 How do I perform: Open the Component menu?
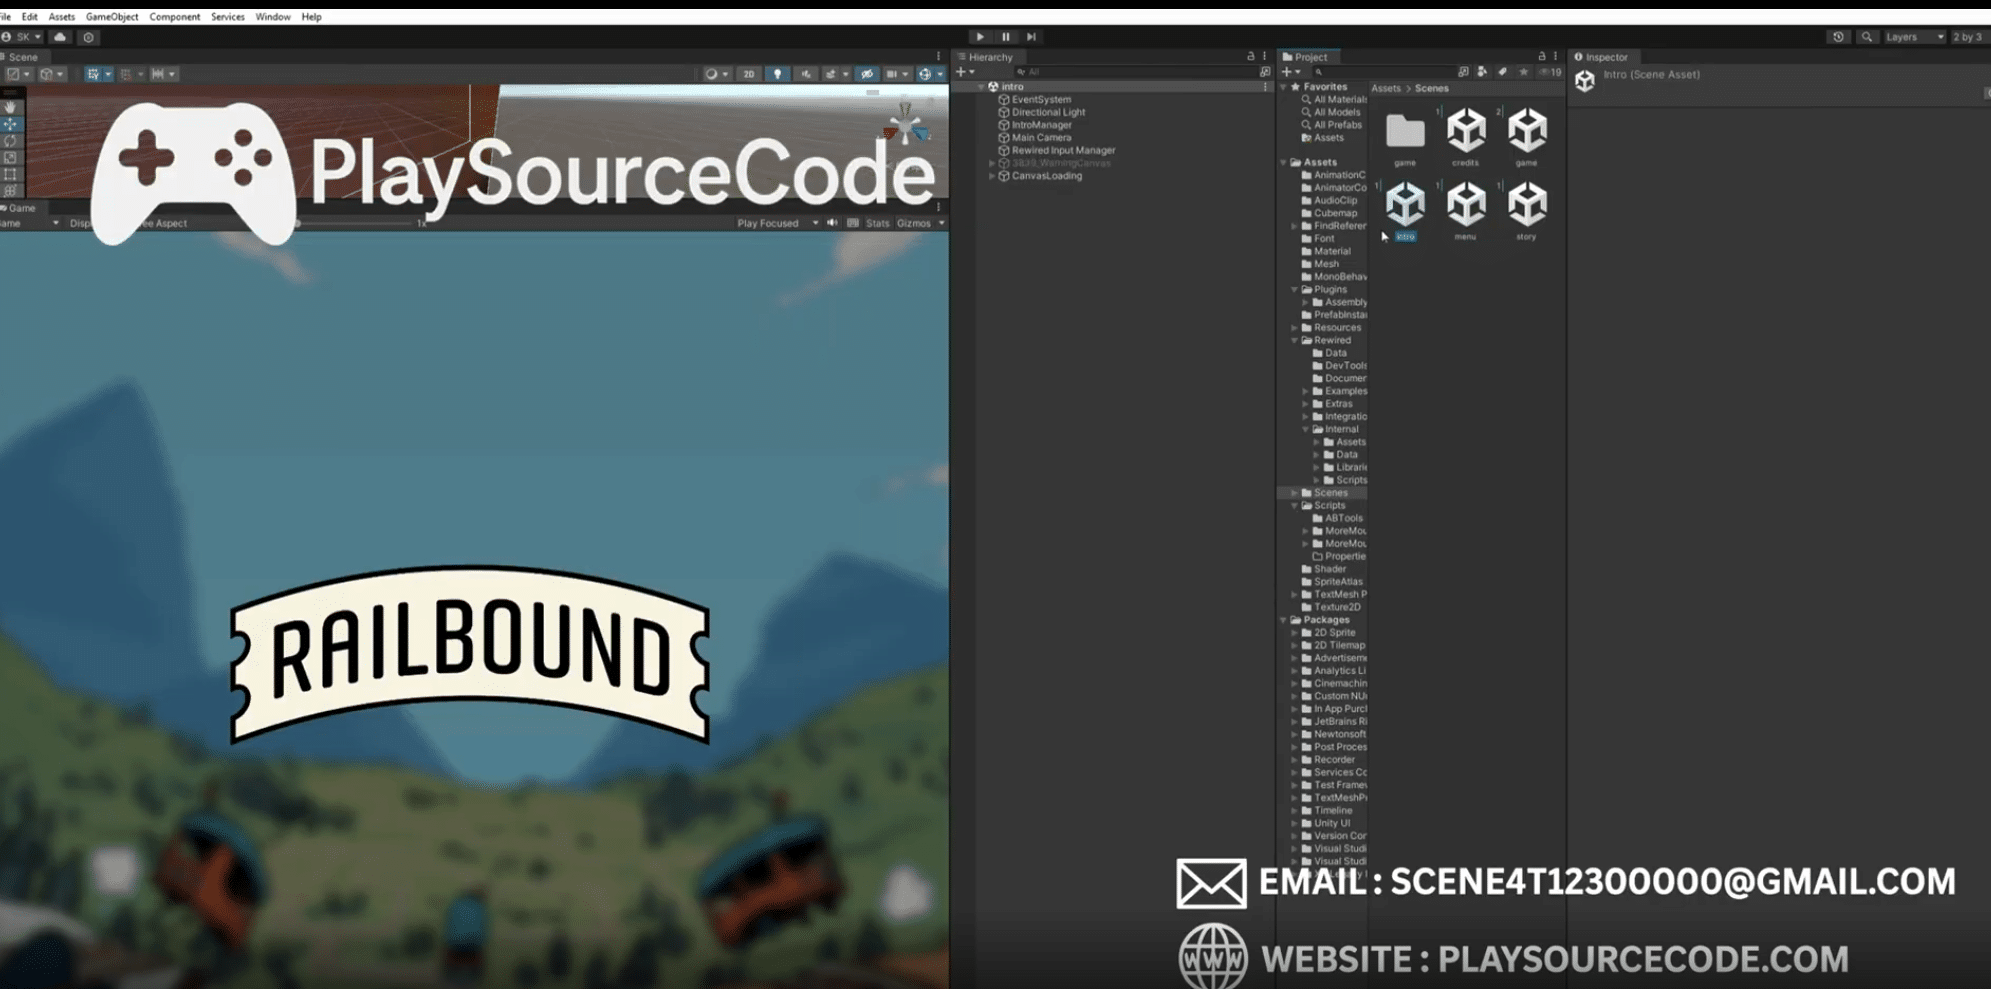[x=175, y=17]
